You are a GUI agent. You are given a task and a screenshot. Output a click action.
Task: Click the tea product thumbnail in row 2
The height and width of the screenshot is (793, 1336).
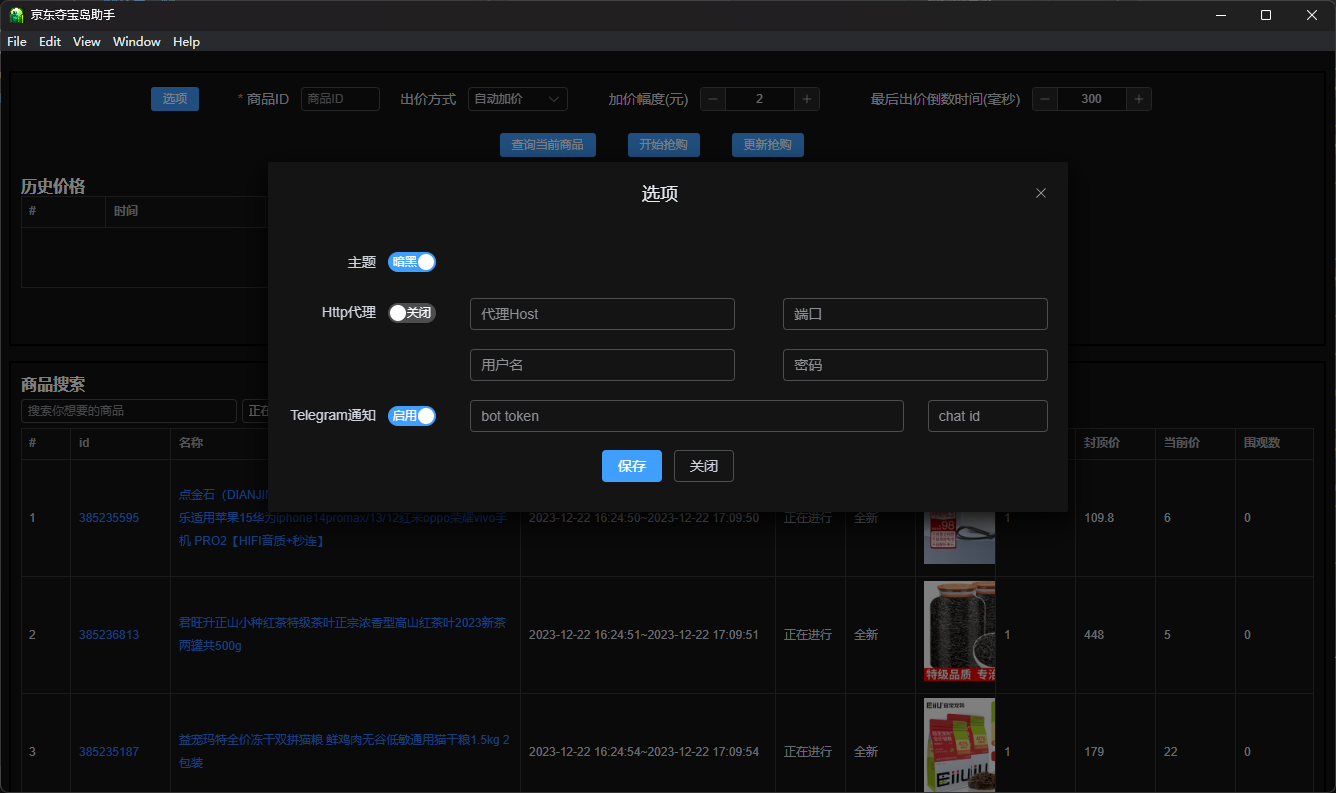959,632
